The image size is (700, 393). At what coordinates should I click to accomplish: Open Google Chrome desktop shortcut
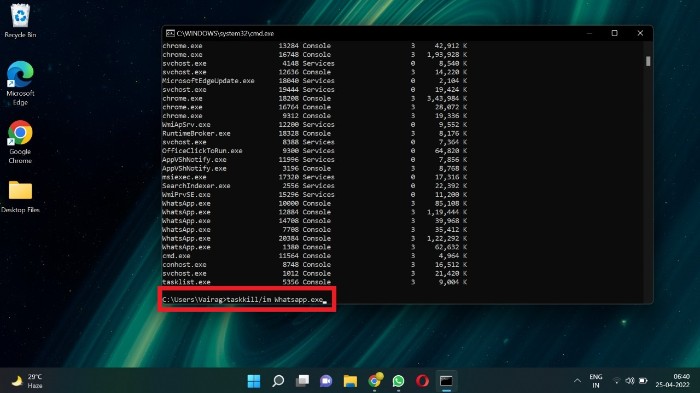pyautogui.click(x=20, y=142)
